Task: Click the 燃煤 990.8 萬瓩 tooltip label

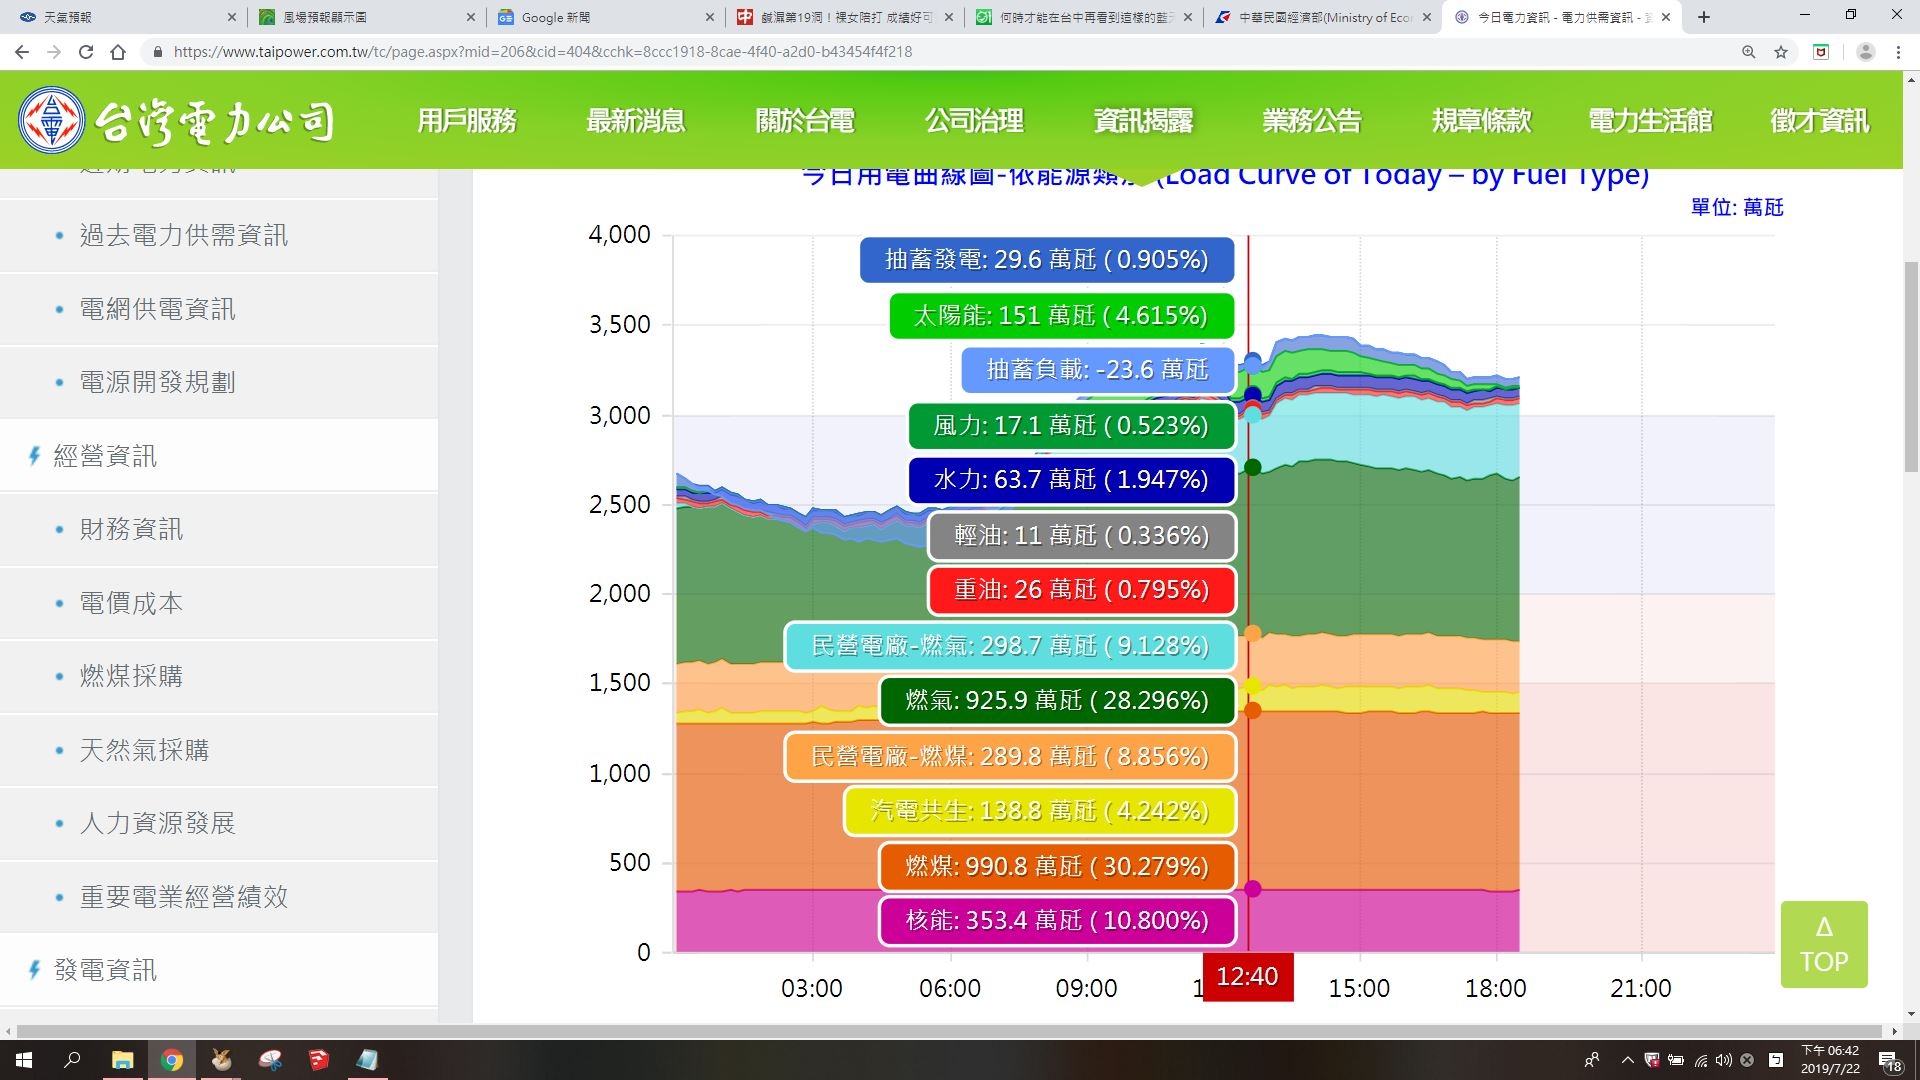Action: (1057, 866)
